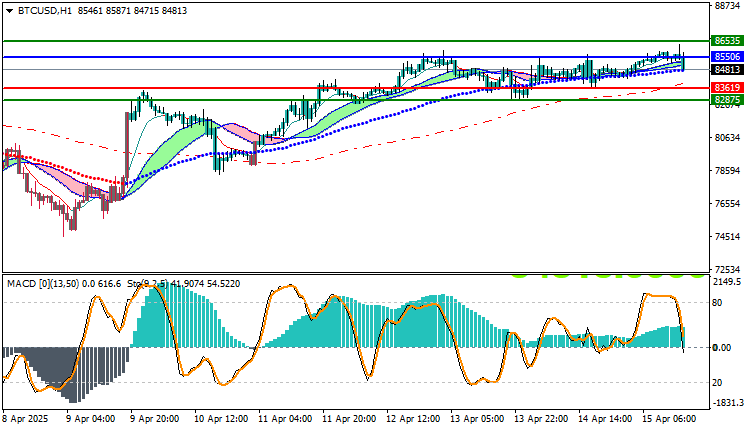Click the 78594 price axis value
Image resolution: width=750 pixels, height=430 pixels.
[x=727, y=171]
